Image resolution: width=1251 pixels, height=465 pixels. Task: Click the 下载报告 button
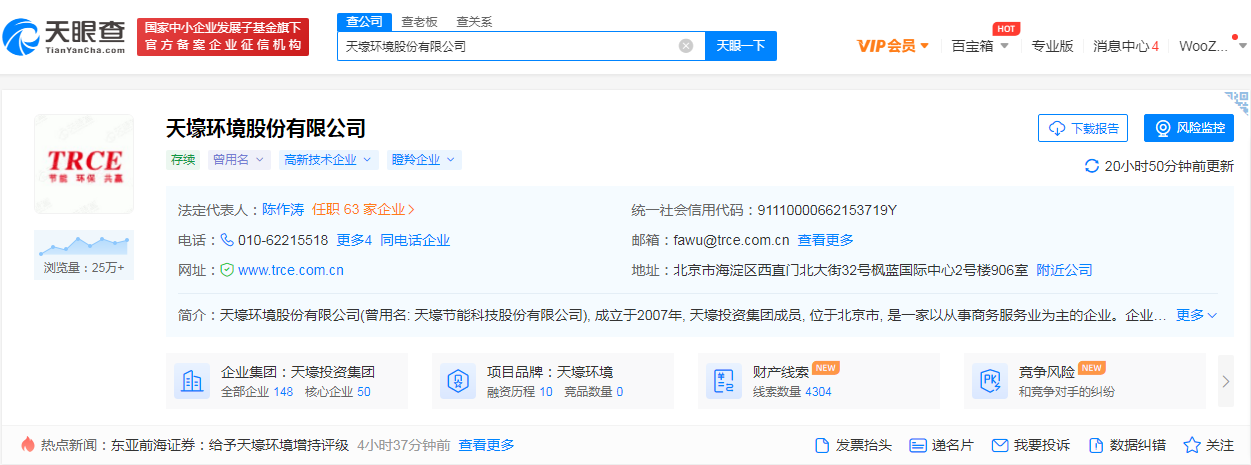point(1083,128)
